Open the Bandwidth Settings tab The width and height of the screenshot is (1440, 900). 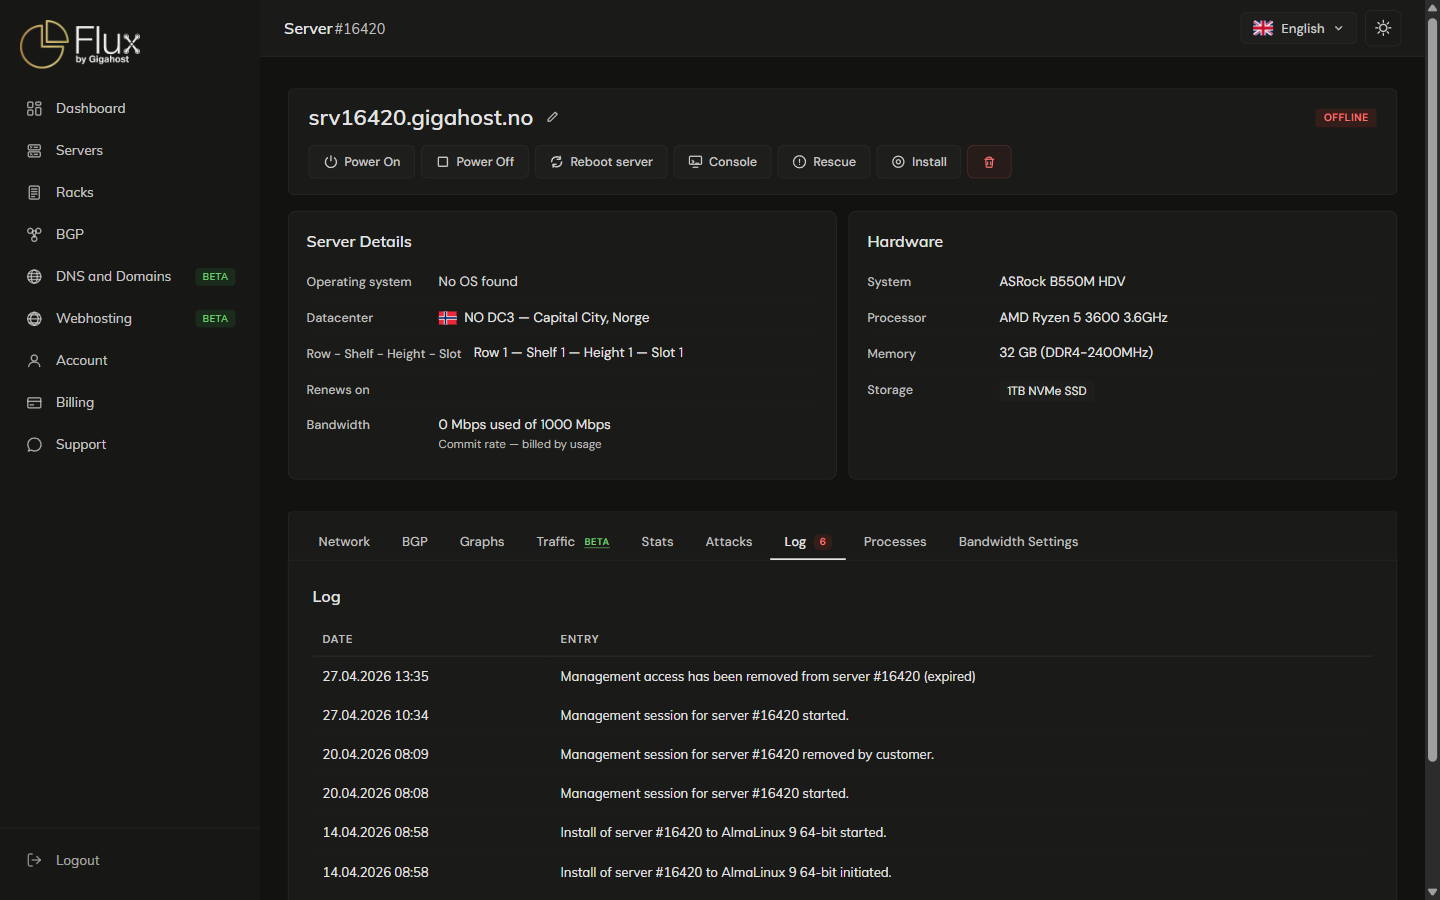click(1018, 542)
